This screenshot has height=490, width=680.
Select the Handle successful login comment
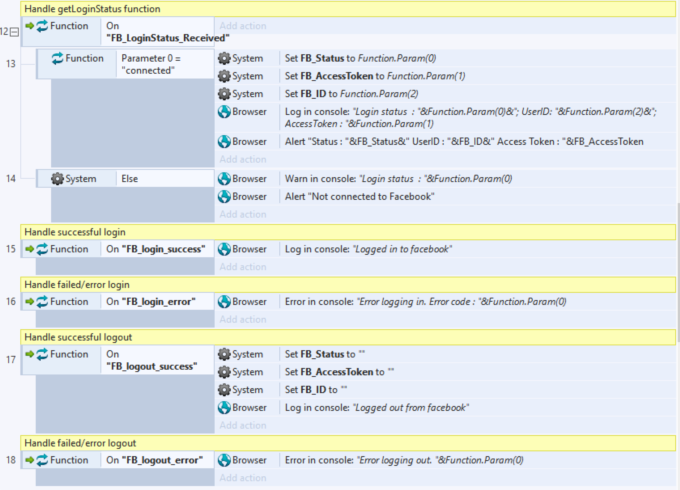[x=348, y=232]
